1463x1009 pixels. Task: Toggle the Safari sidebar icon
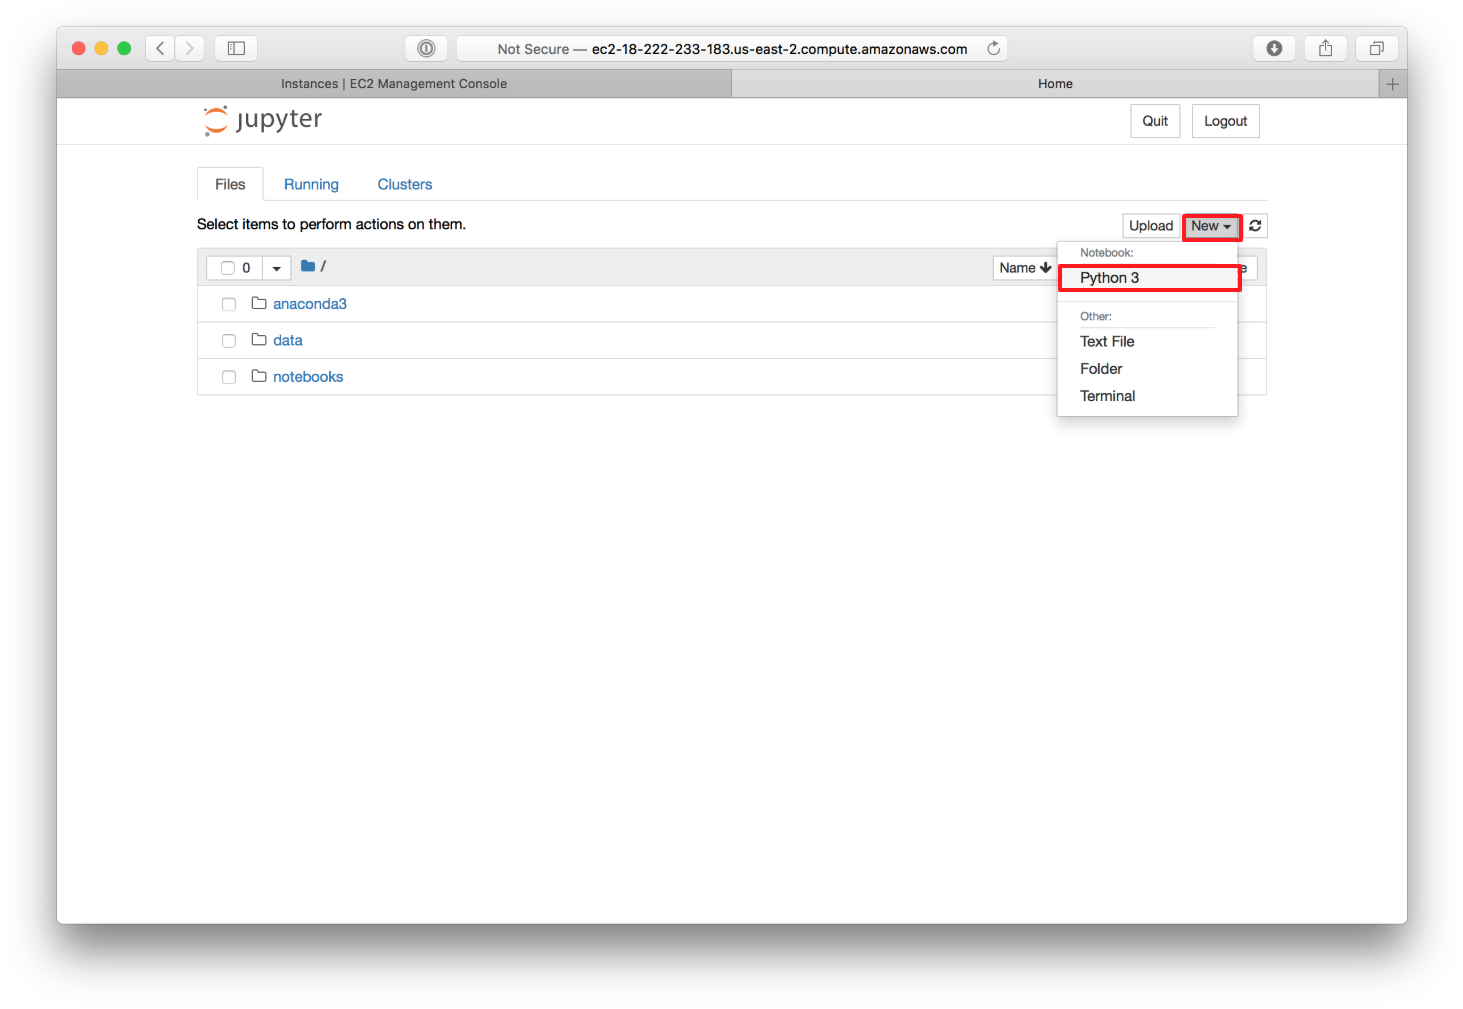[236, 48]
